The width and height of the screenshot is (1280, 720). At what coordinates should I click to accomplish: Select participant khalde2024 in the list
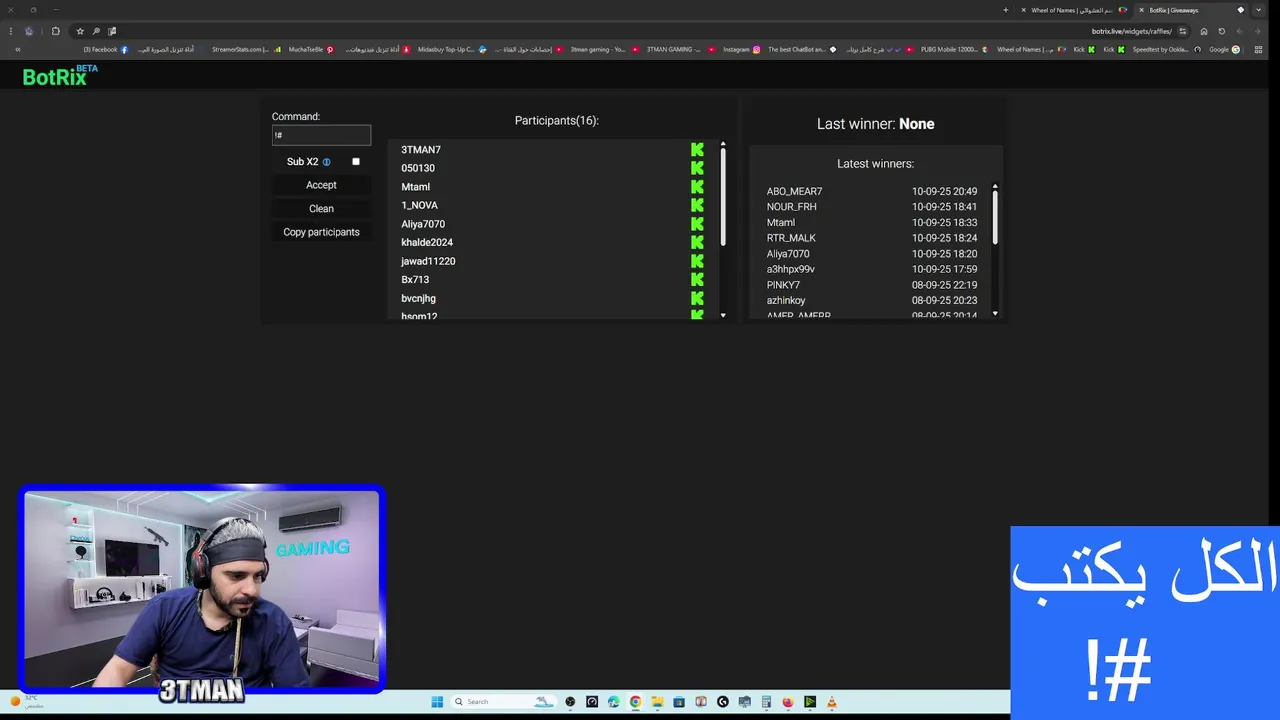tap(427, 242)
